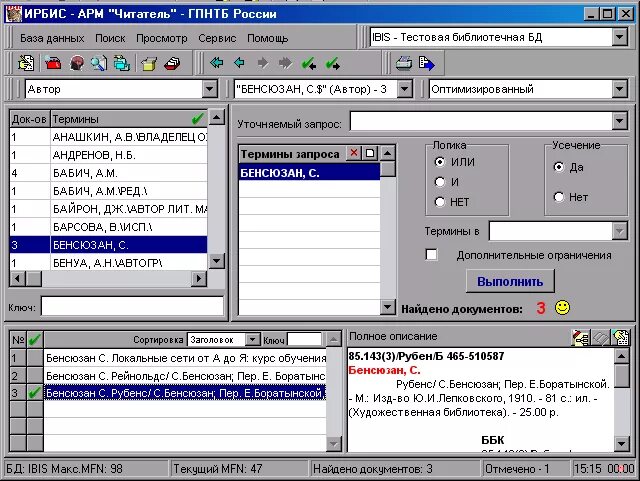
Task: Click the green checkmark header in results list
Action: pos(35,339)
